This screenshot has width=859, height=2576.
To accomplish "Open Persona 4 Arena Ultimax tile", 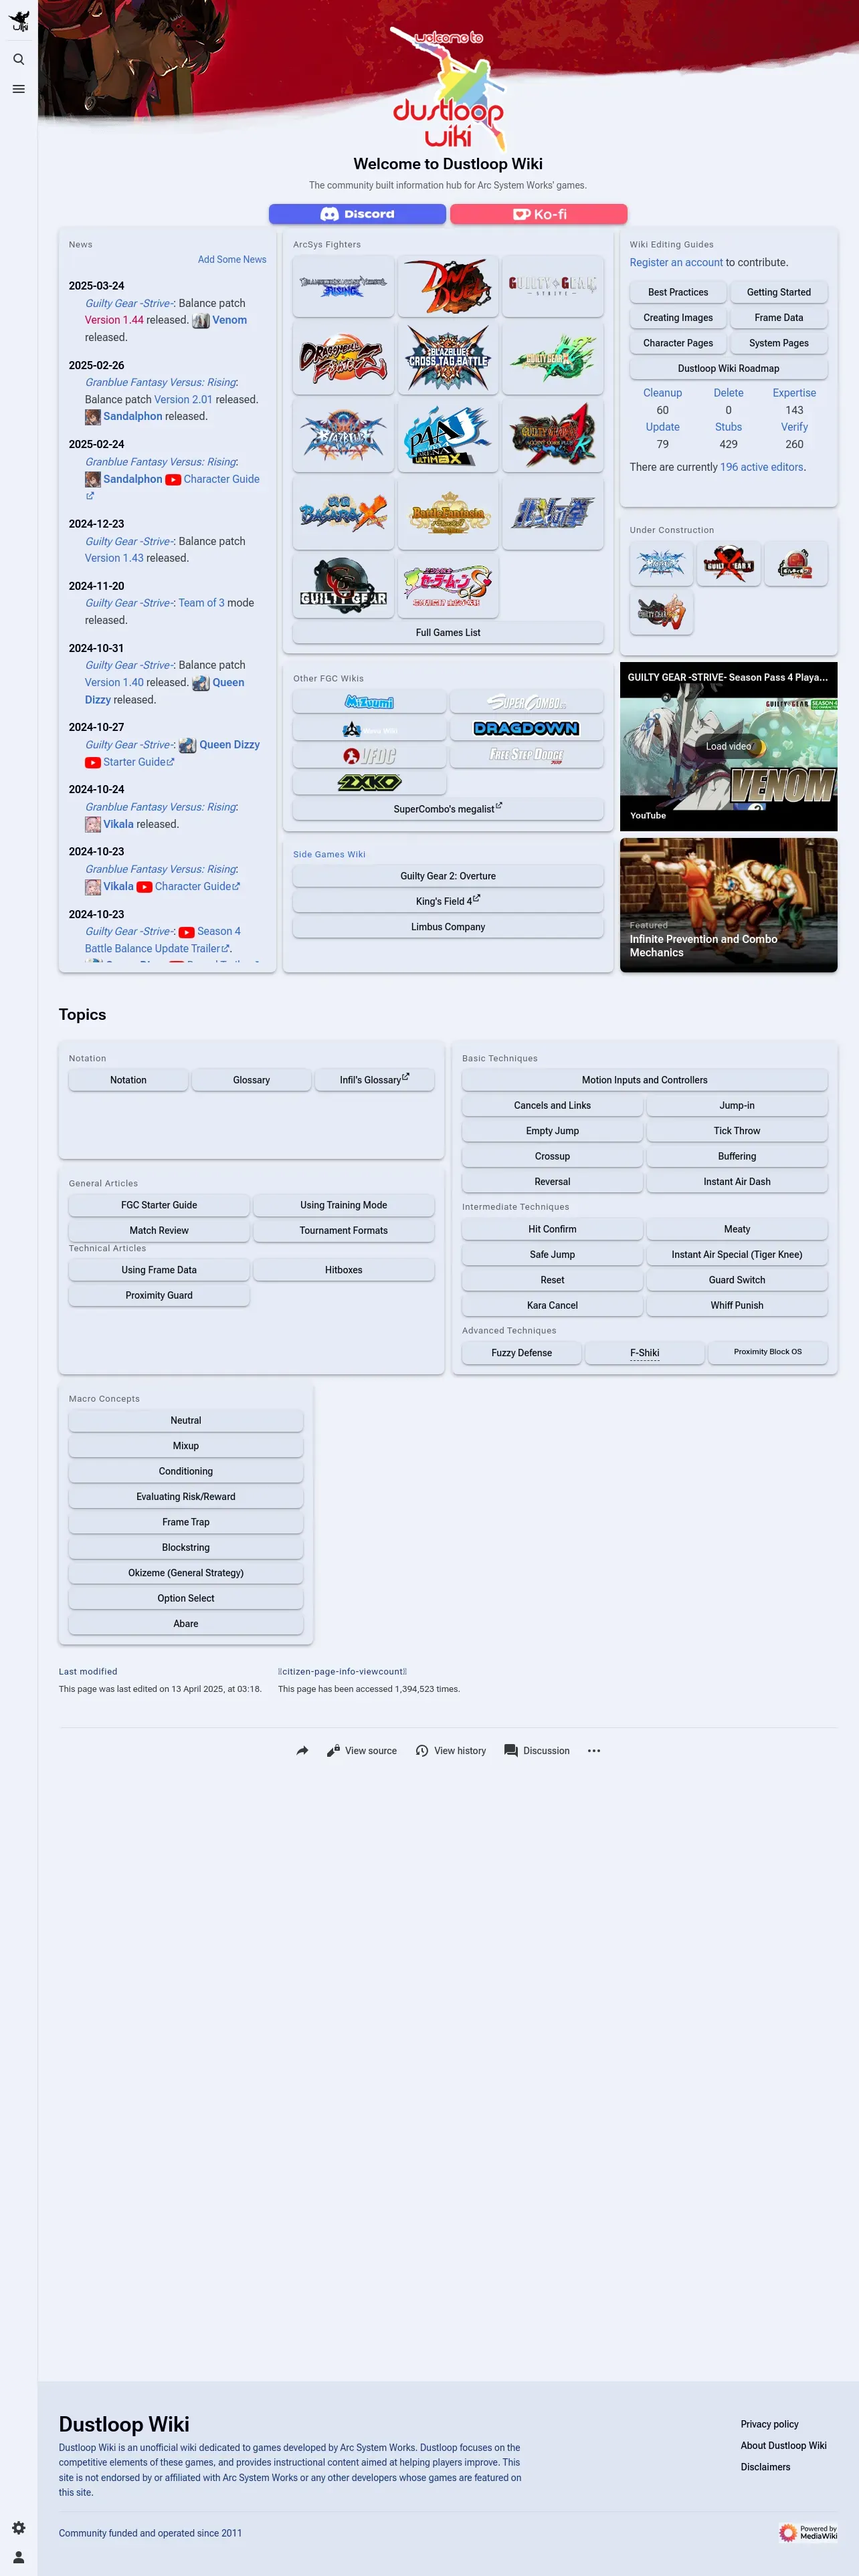I will [x=448, y=435].
